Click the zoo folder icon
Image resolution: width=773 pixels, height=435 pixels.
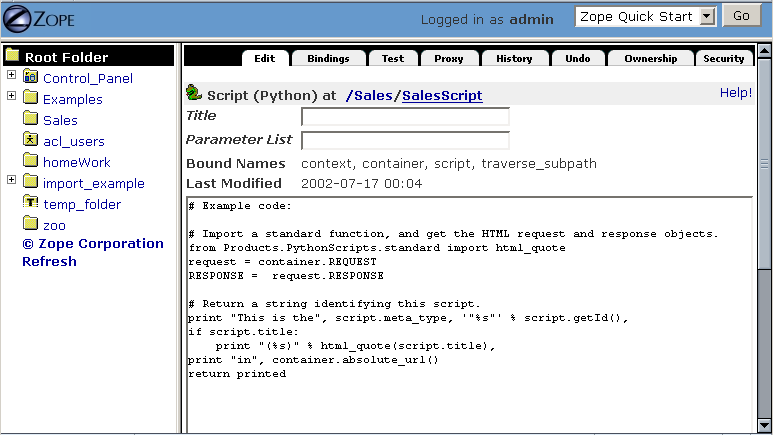(x=31, y=224)
